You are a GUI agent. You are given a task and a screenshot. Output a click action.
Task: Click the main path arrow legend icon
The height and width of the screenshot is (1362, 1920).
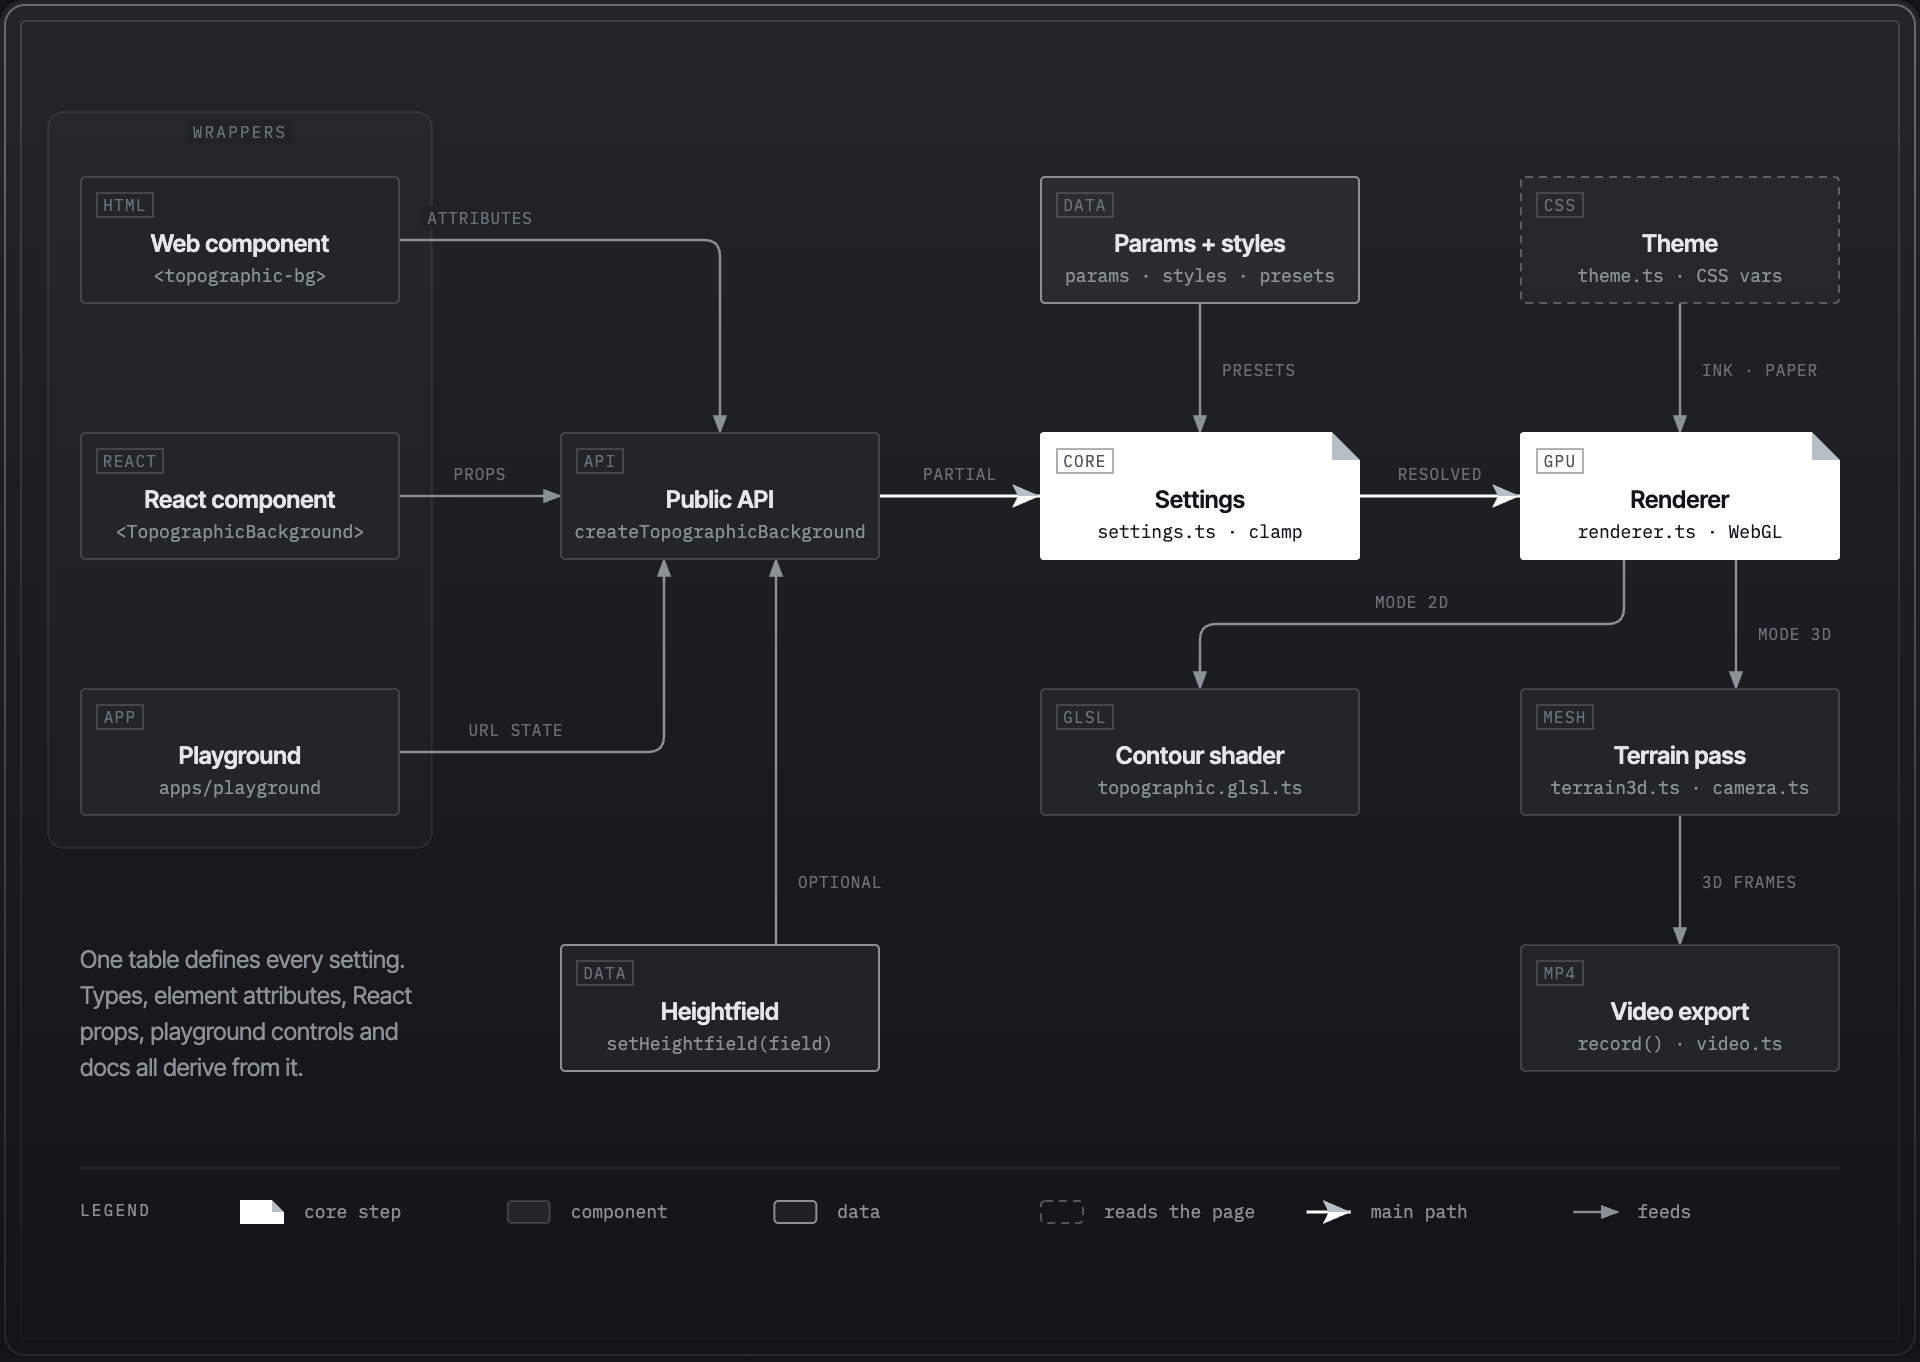pyautogui.click(x=1329, y=1212)
